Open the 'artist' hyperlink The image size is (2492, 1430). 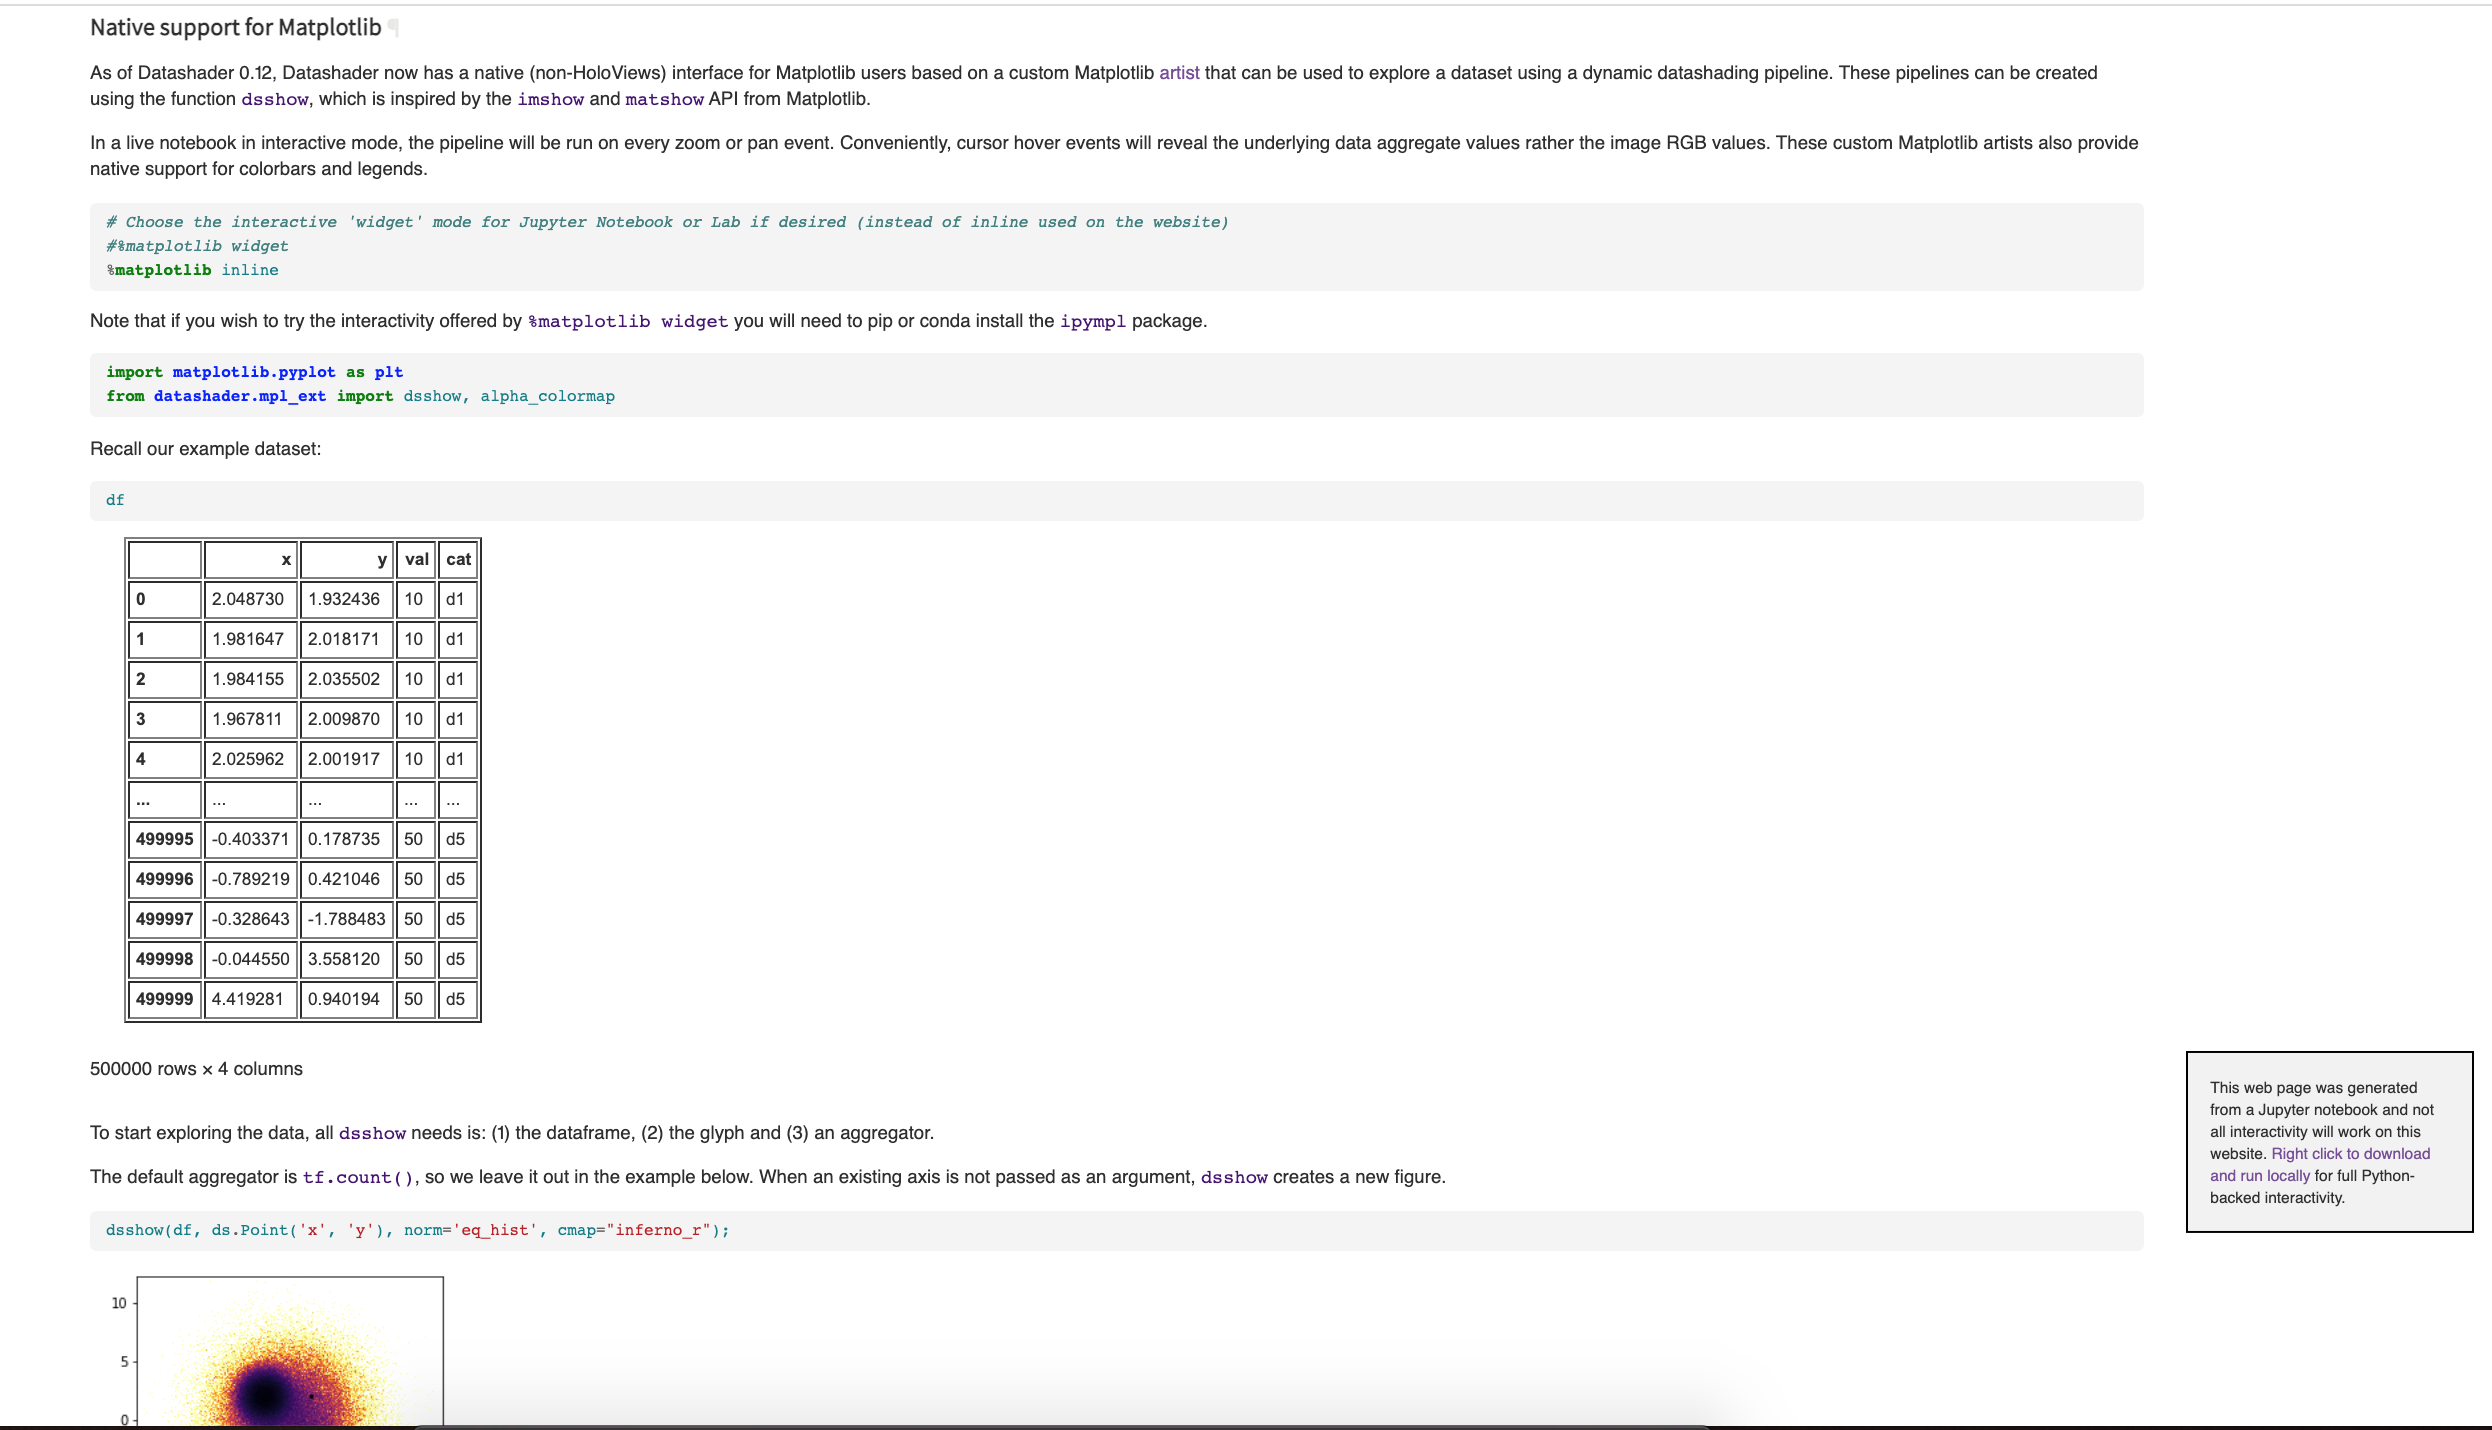tap(1178, 72)
